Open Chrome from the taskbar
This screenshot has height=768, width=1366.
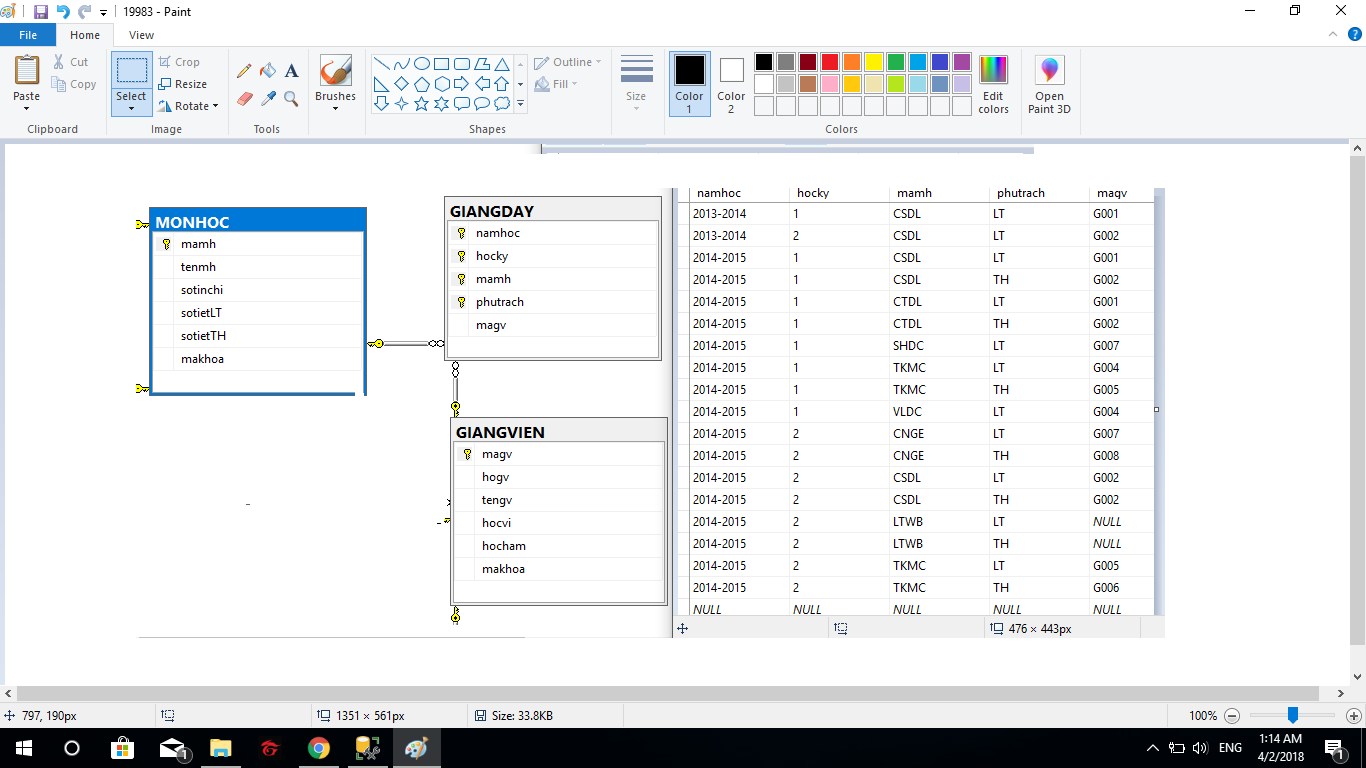point(319,748)
